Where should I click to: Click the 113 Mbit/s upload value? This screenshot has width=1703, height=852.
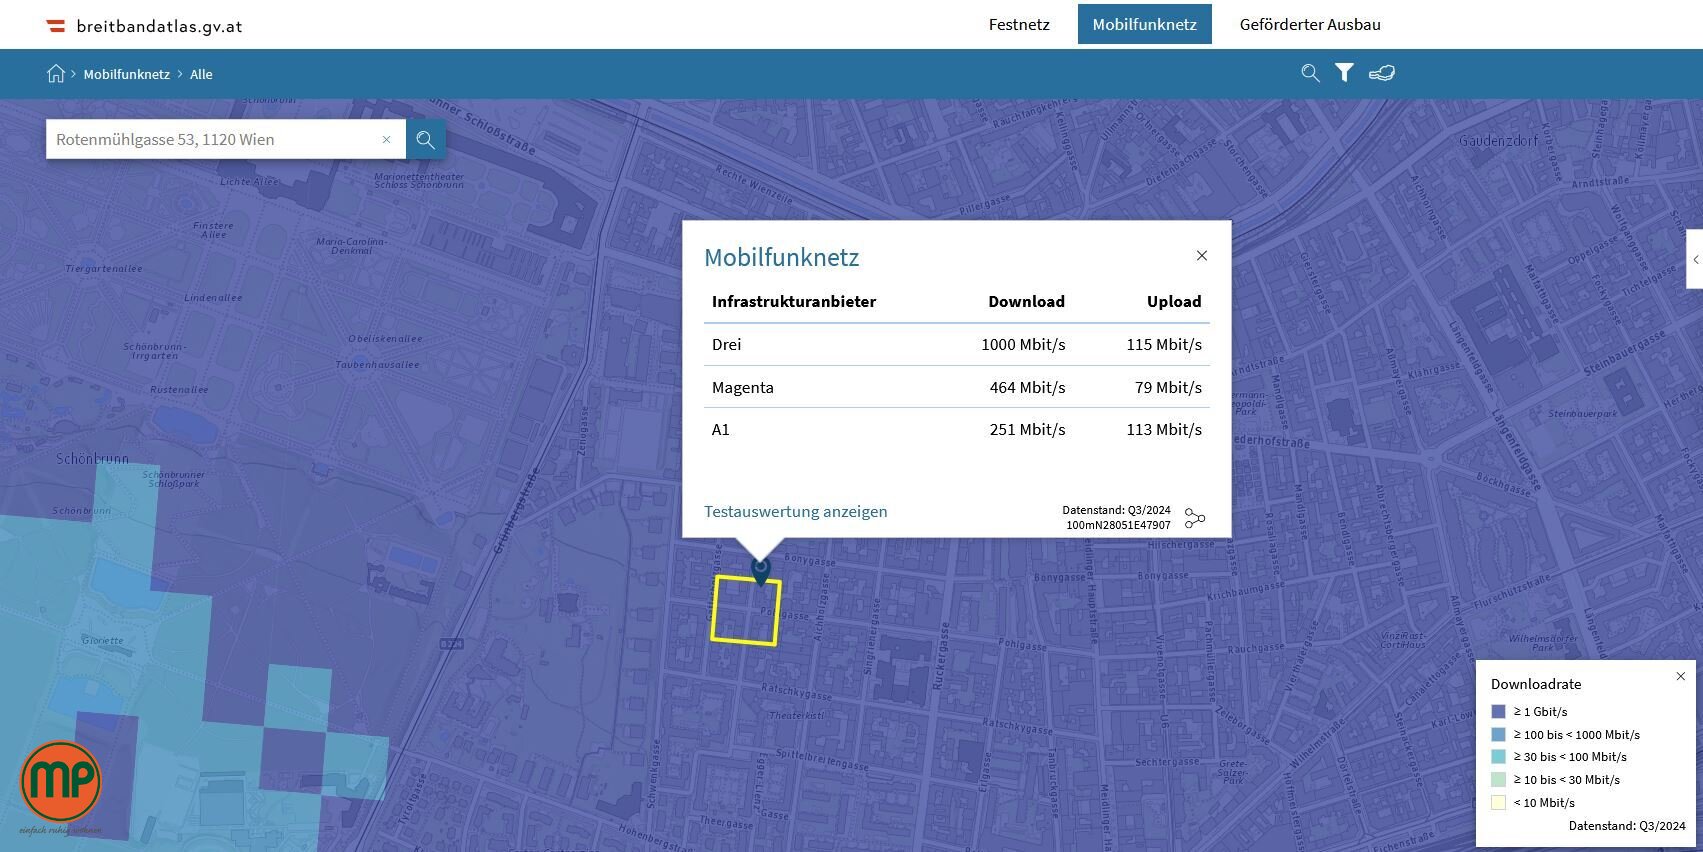click(x=1164, y=429)
